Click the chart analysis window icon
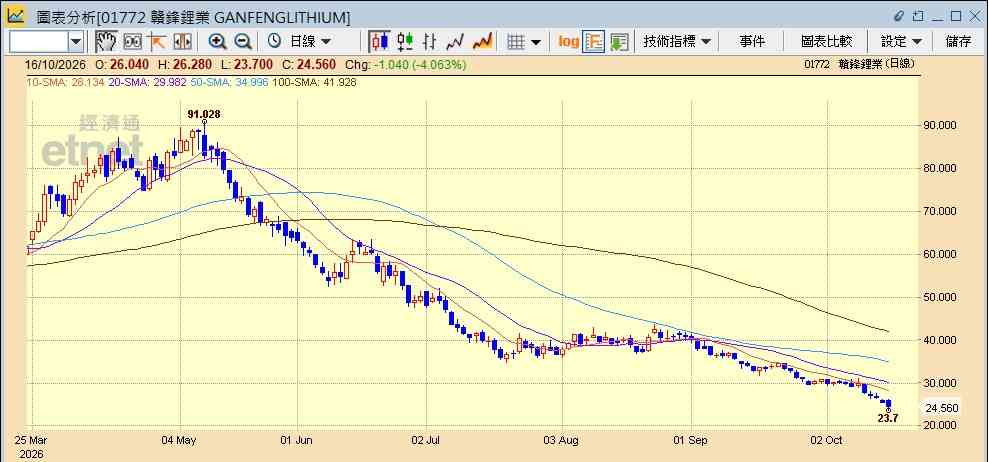Image resolution: width=989 pixels, height=462 pixels. point(16,16)
